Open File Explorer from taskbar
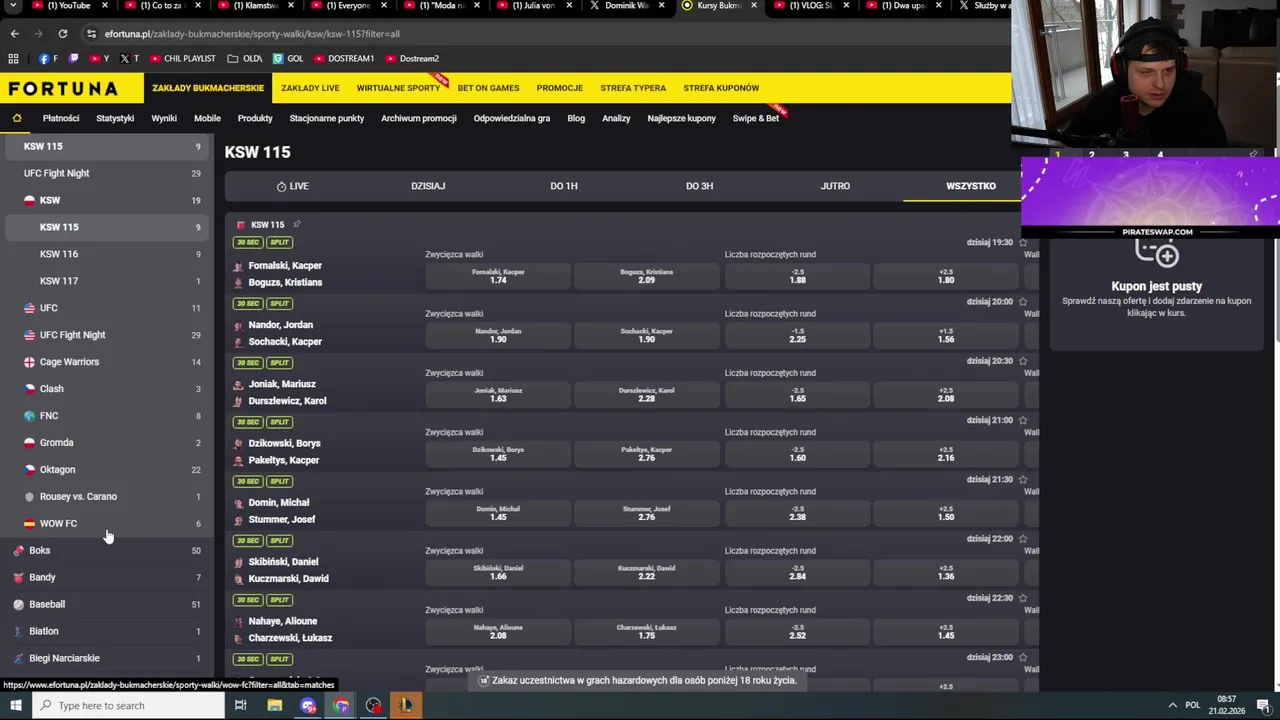The image size is (1280, 720). coord(274,705)
